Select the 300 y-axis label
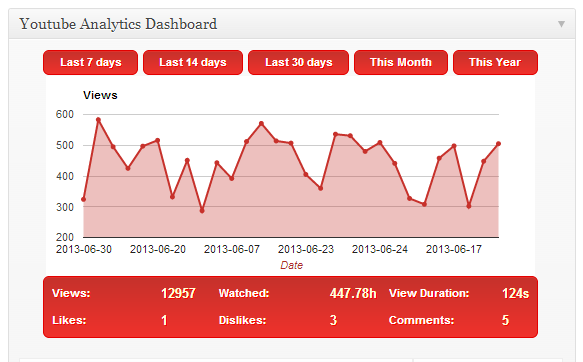The width and height of the screenshot is (583, 362). click(x=65, y=207)
